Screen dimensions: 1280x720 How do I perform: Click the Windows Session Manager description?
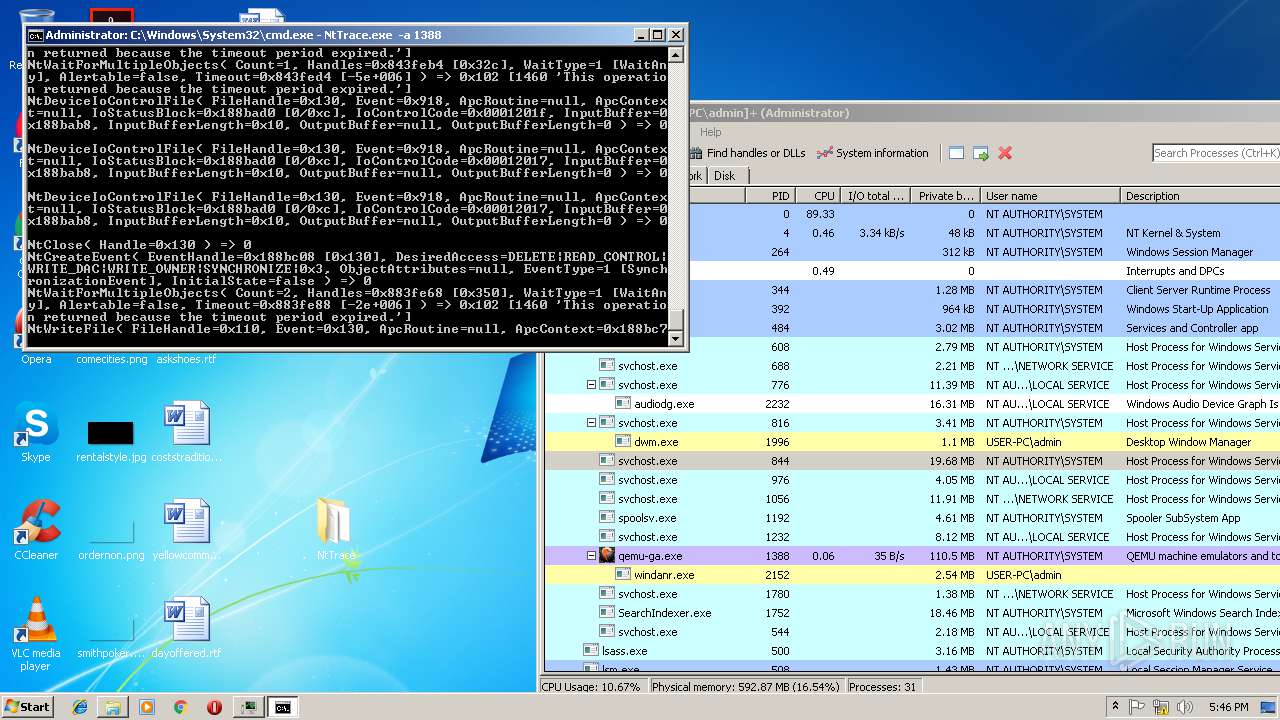1189,252
